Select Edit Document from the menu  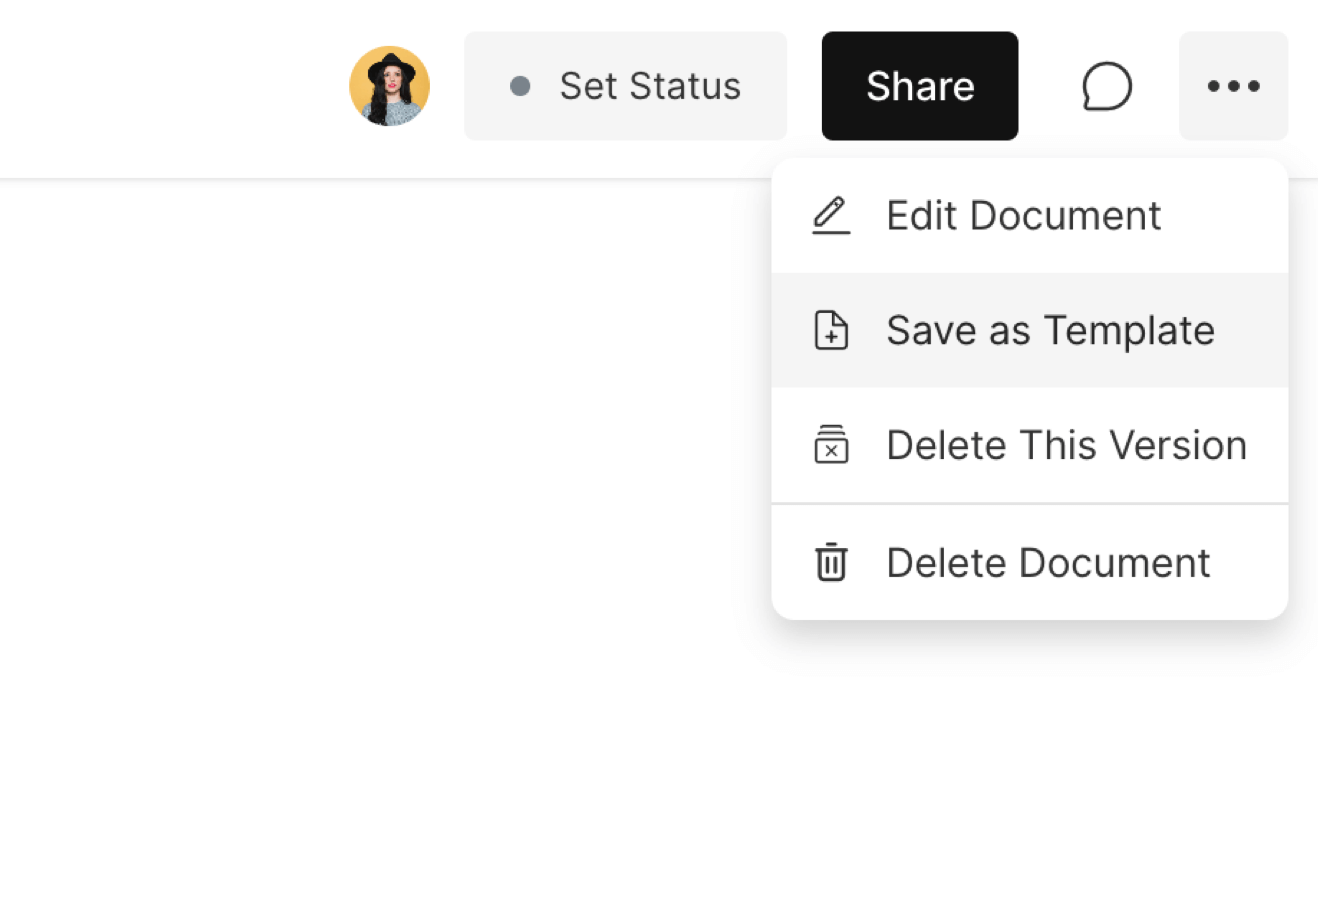(x=1023, y=216)
